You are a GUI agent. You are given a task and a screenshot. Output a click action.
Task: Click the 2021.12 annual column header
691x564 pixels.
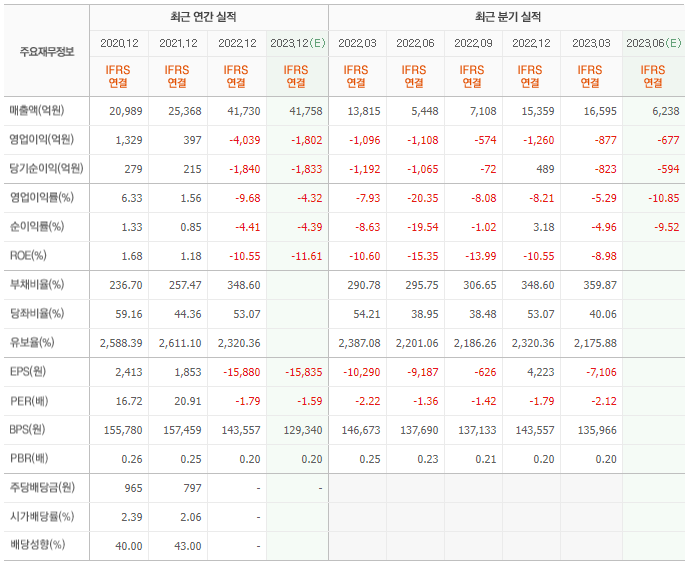coord(178,43)
